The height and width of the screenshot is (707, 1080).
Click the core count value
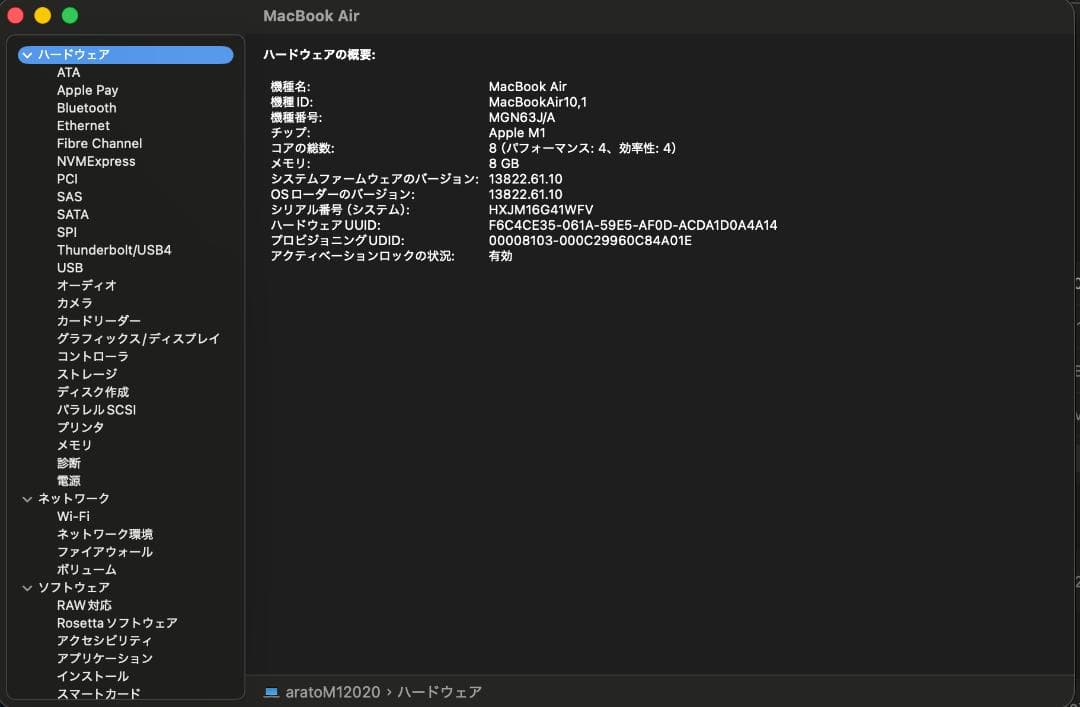[582, 148]
